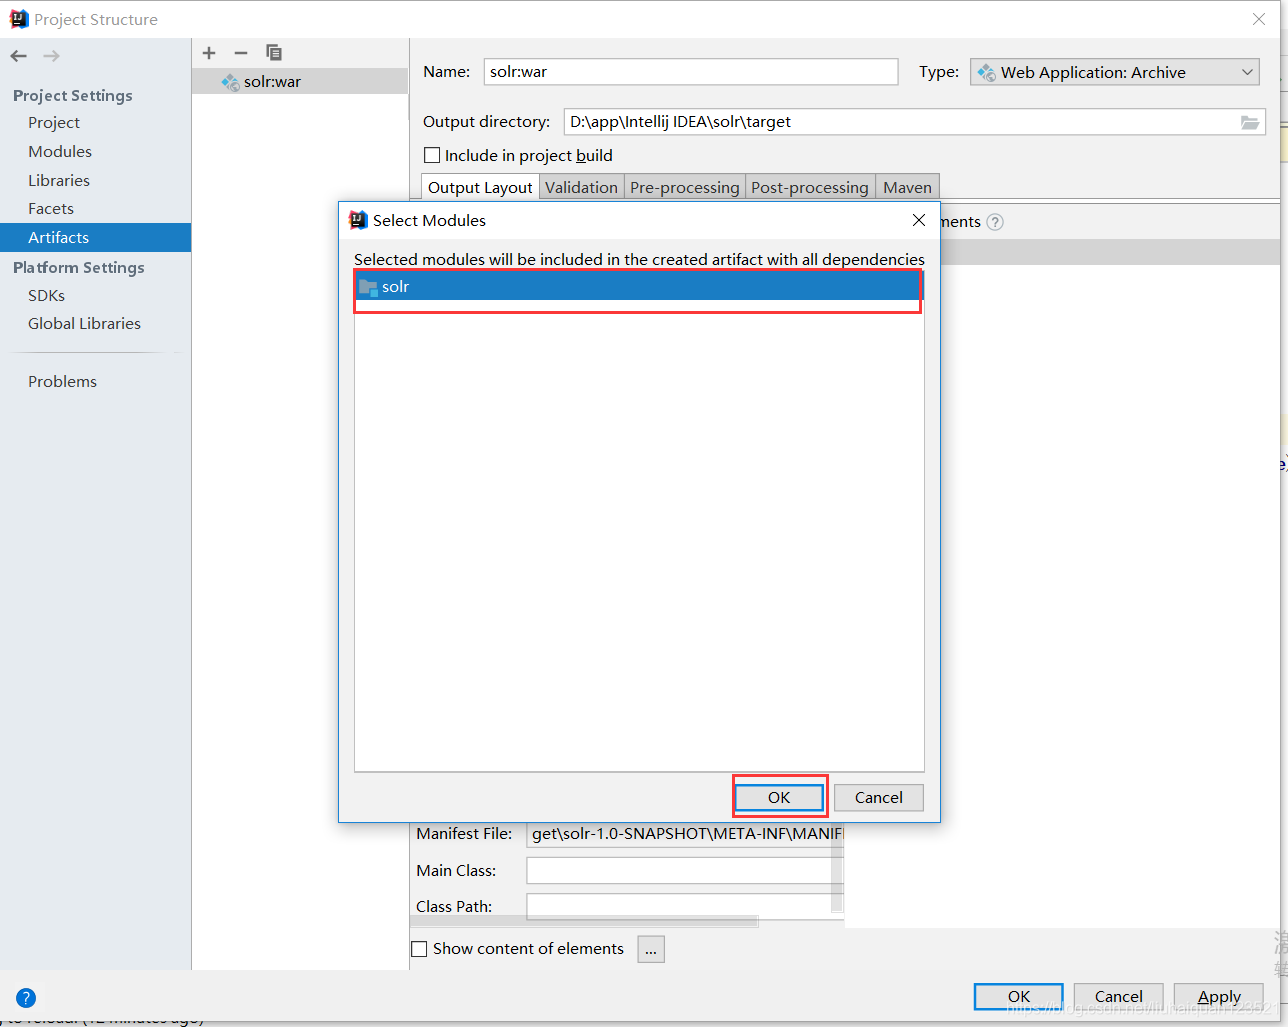Open the help question mark icon at bottom left
Image resolution: width=1288 pixels, height=1027 pixels.
pyautogui.click(x=26, y=997)
